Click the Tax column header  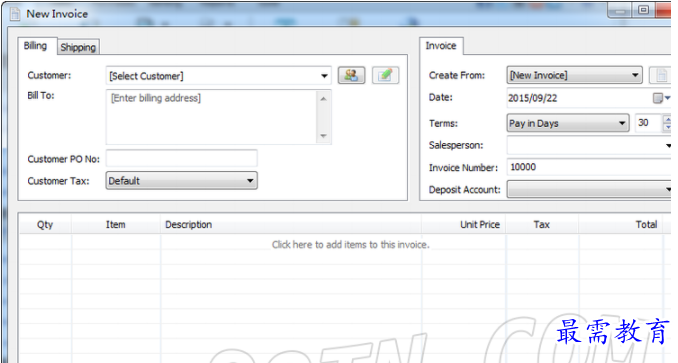[x=542, y=225]
